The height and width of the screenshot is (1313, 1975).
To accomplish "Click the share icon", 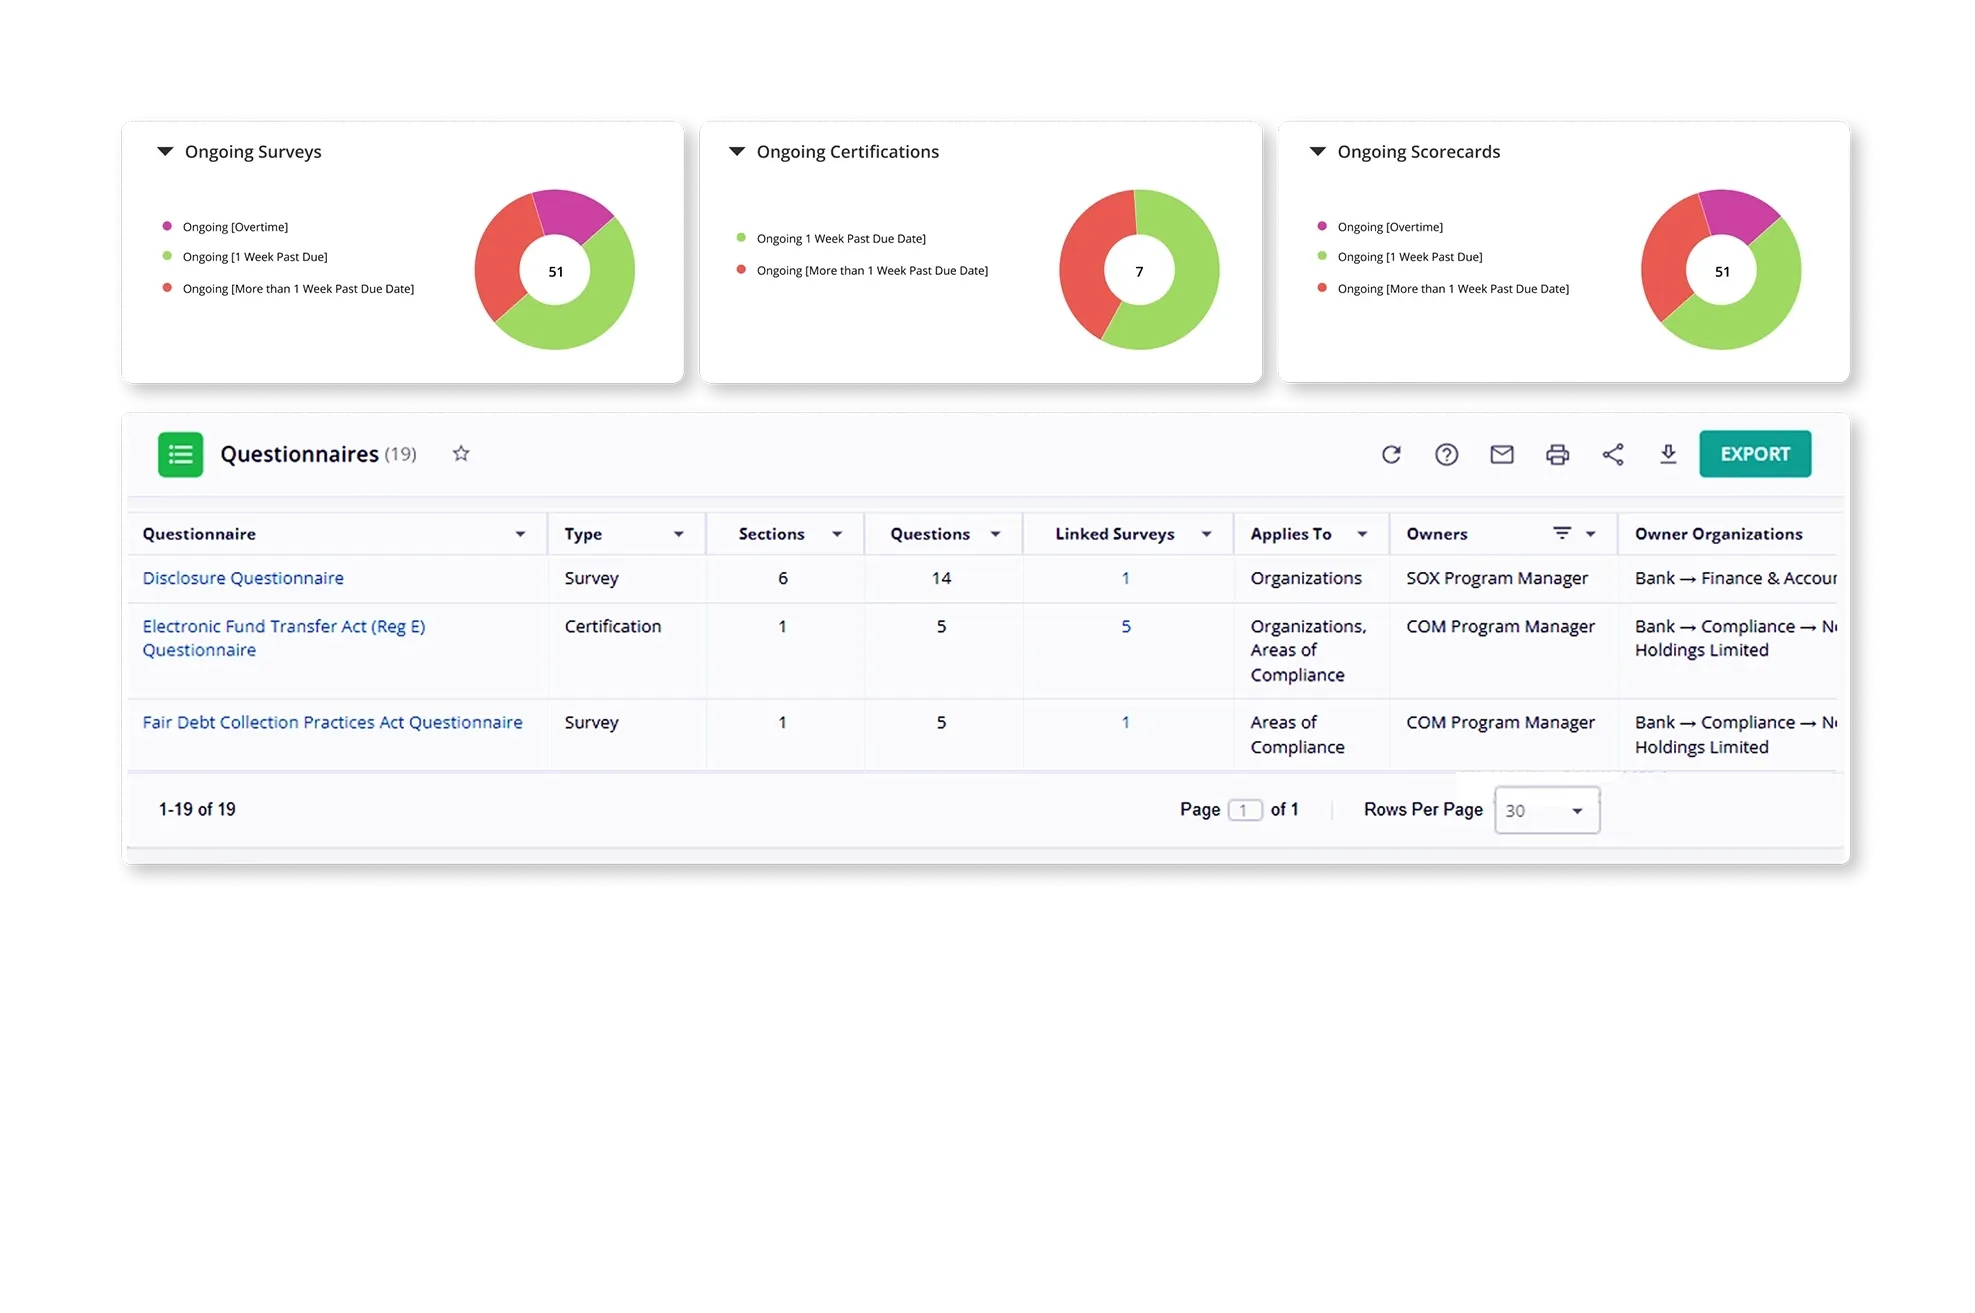I will point(1613,455).
